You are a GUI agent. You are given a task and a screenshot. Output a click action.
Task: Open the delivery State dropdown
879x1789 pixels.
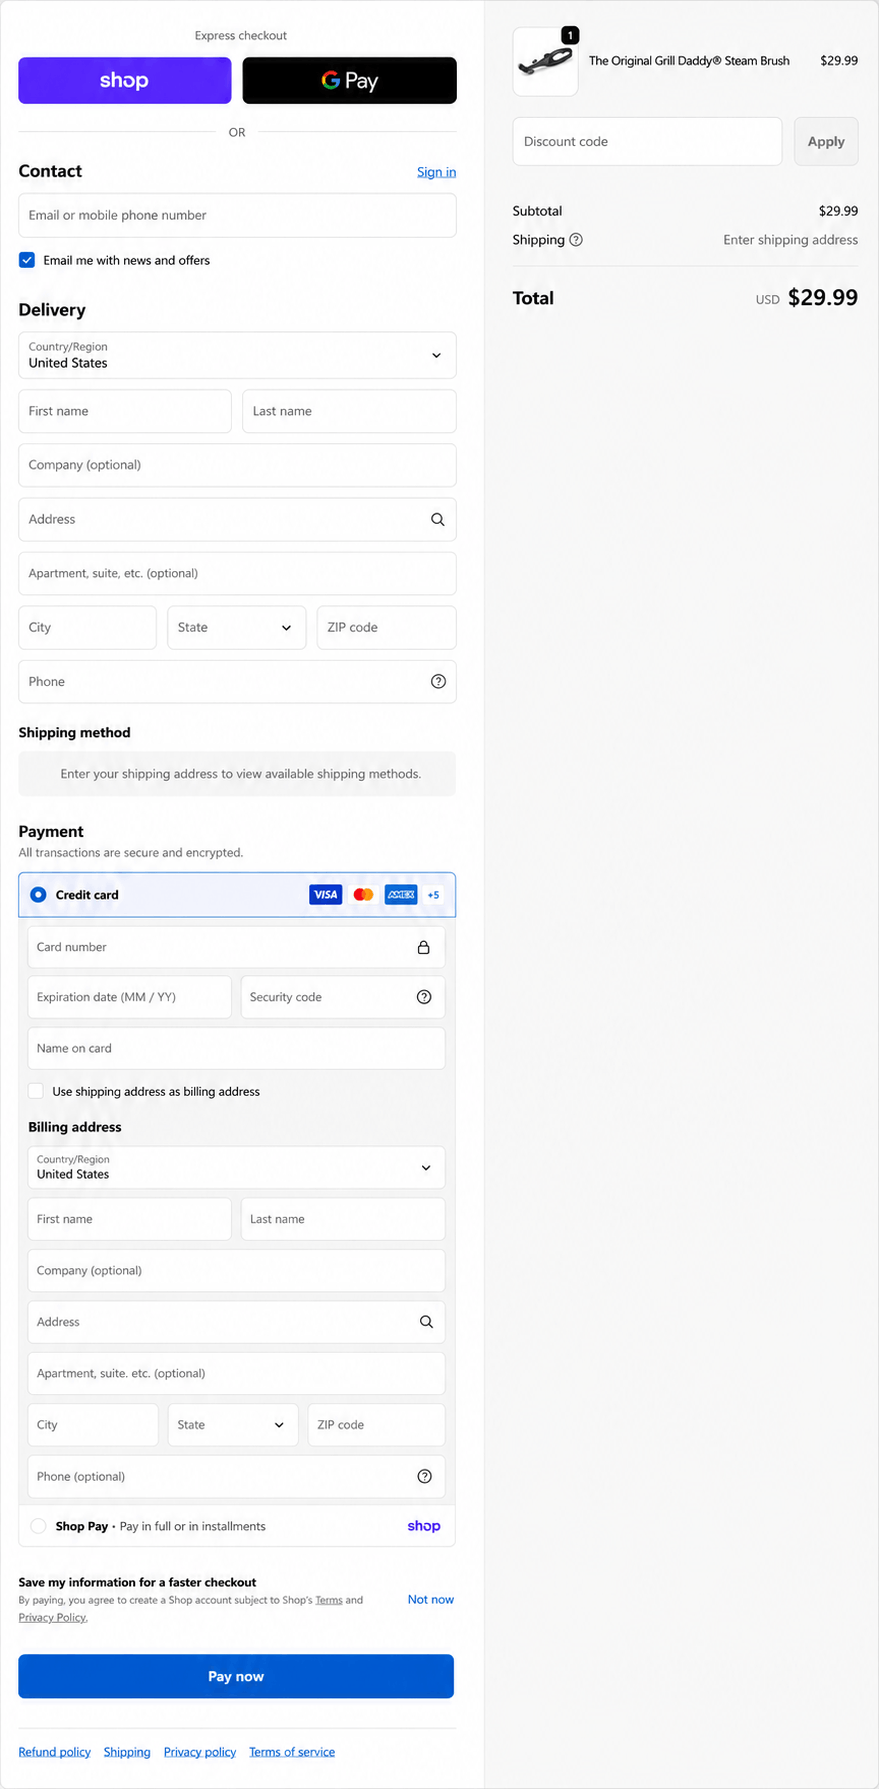[236, 627]
